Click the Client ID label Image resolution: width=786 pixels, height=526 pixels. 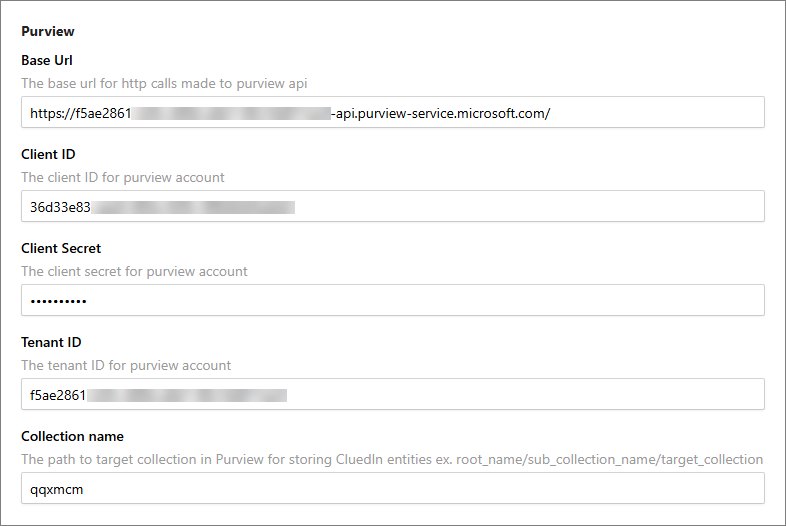point(48,154)
